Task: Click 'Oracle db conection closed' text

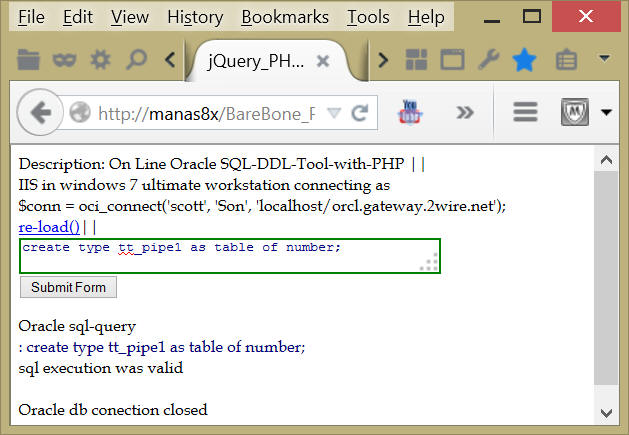Action: click(113, 410)
